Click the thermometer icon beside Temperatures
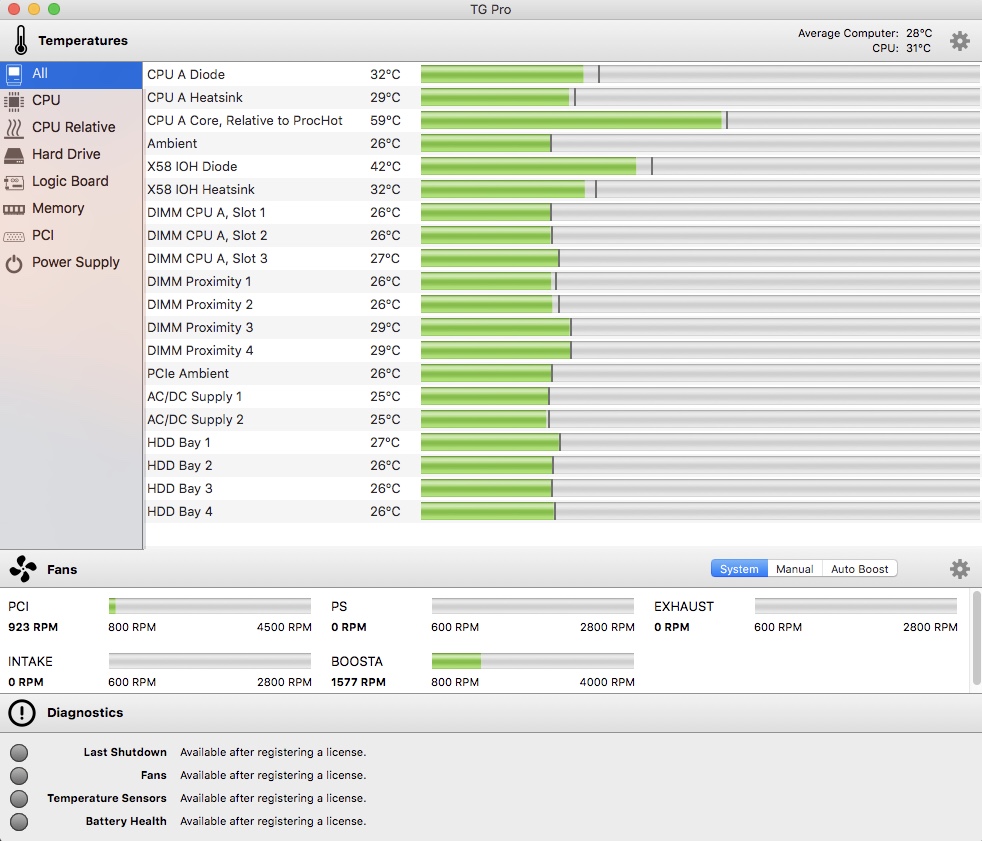Image resolution: width=982 pixels, height=841 pixels. coord(21,40)
